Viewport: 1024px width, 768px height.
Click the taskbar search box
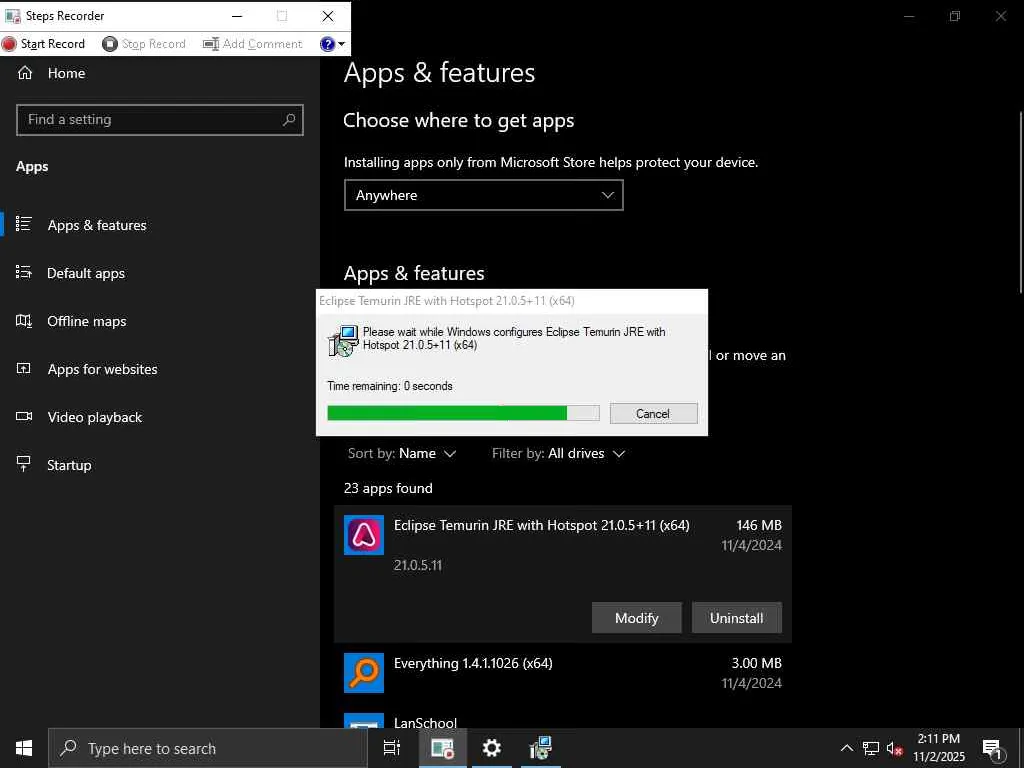coord(208,748)
